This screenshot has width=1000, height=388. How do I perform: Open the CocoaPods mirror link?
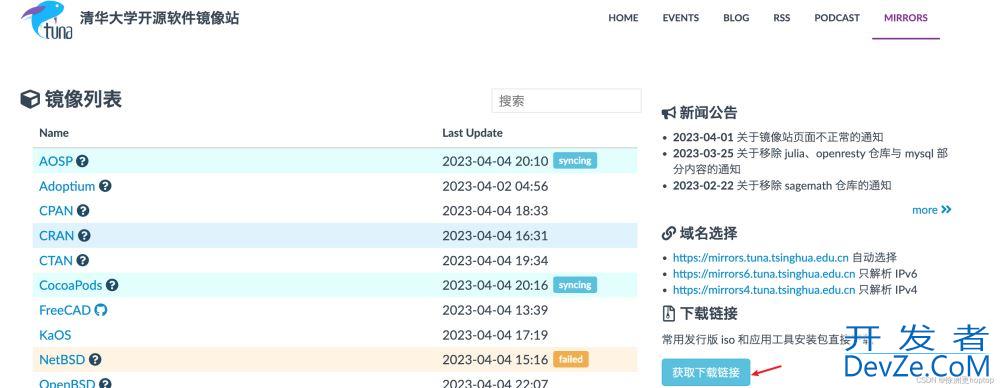coord(71,285)
